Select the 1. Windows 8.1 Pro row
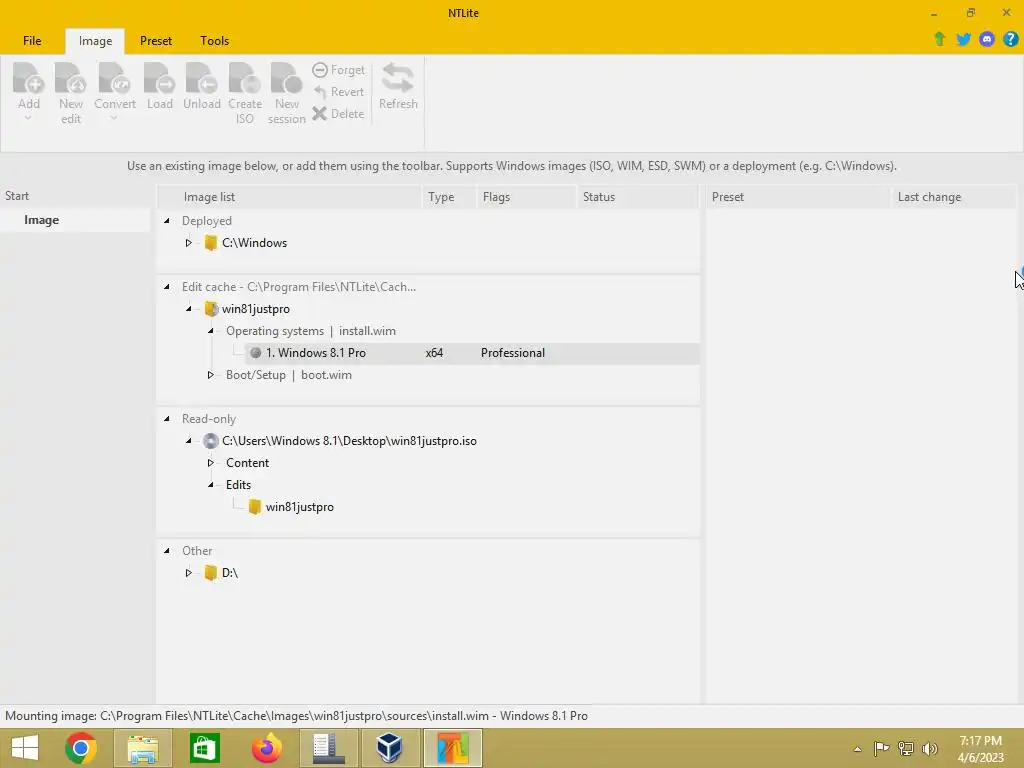The width and height of the screenshot is (1024, 768). pos(473,353)
